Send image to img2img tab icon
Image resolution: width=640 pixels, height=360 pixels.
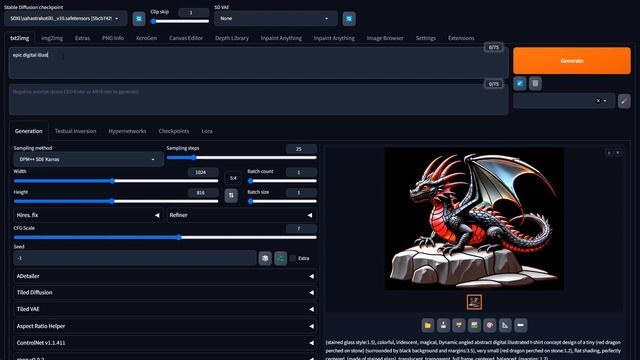click(459, 325)
